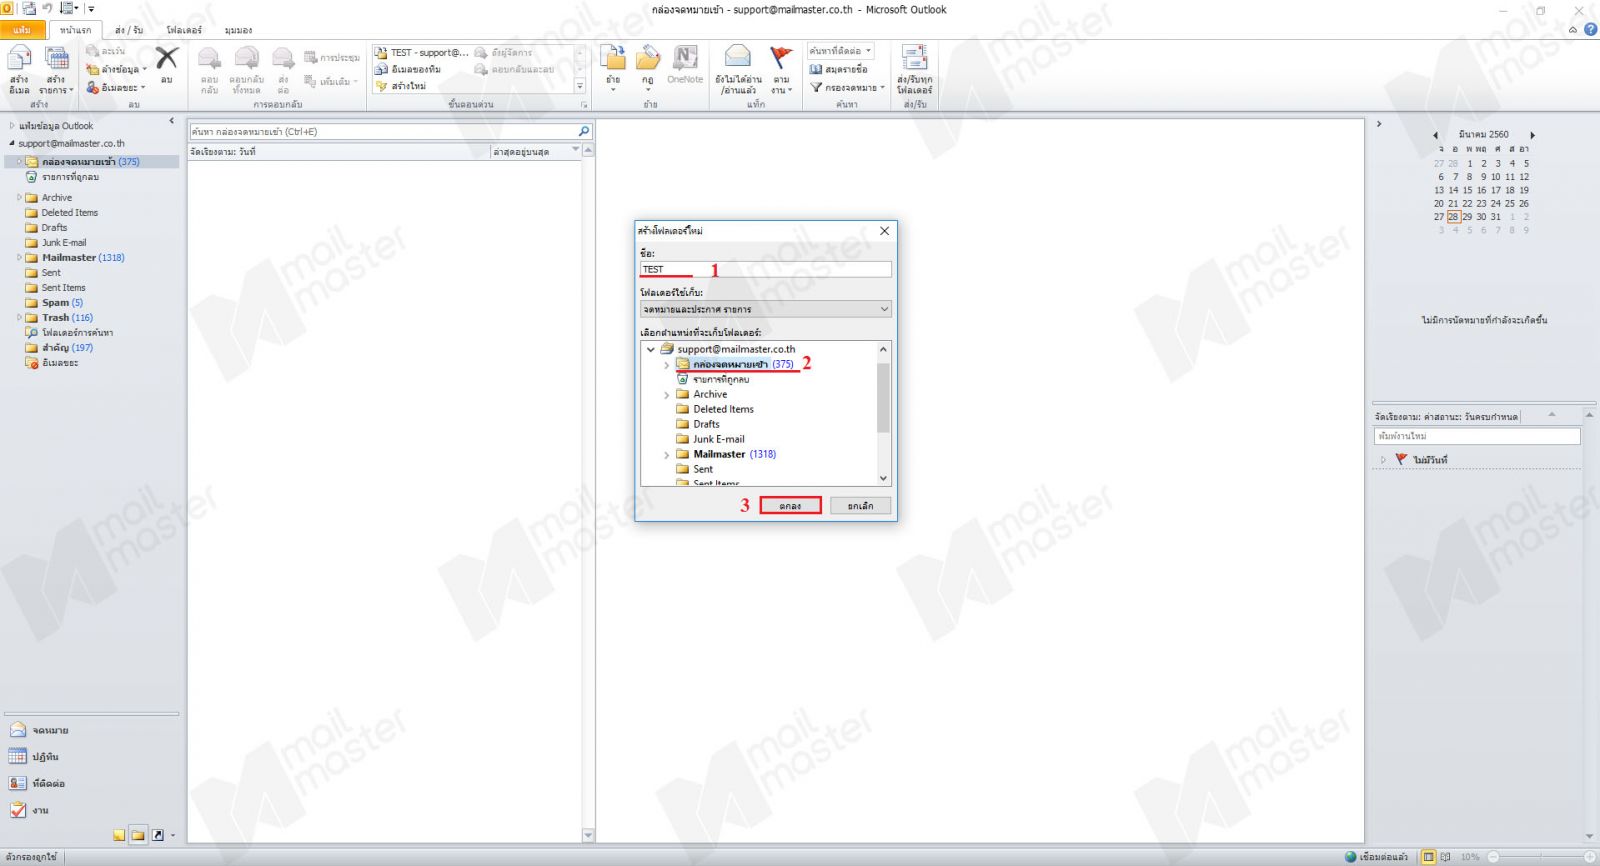The width and height of the screenshot is (1600, 866).
Task: Click the Rules (กฎ) icon
Action: pyautogui.click(x=648, y=58)
